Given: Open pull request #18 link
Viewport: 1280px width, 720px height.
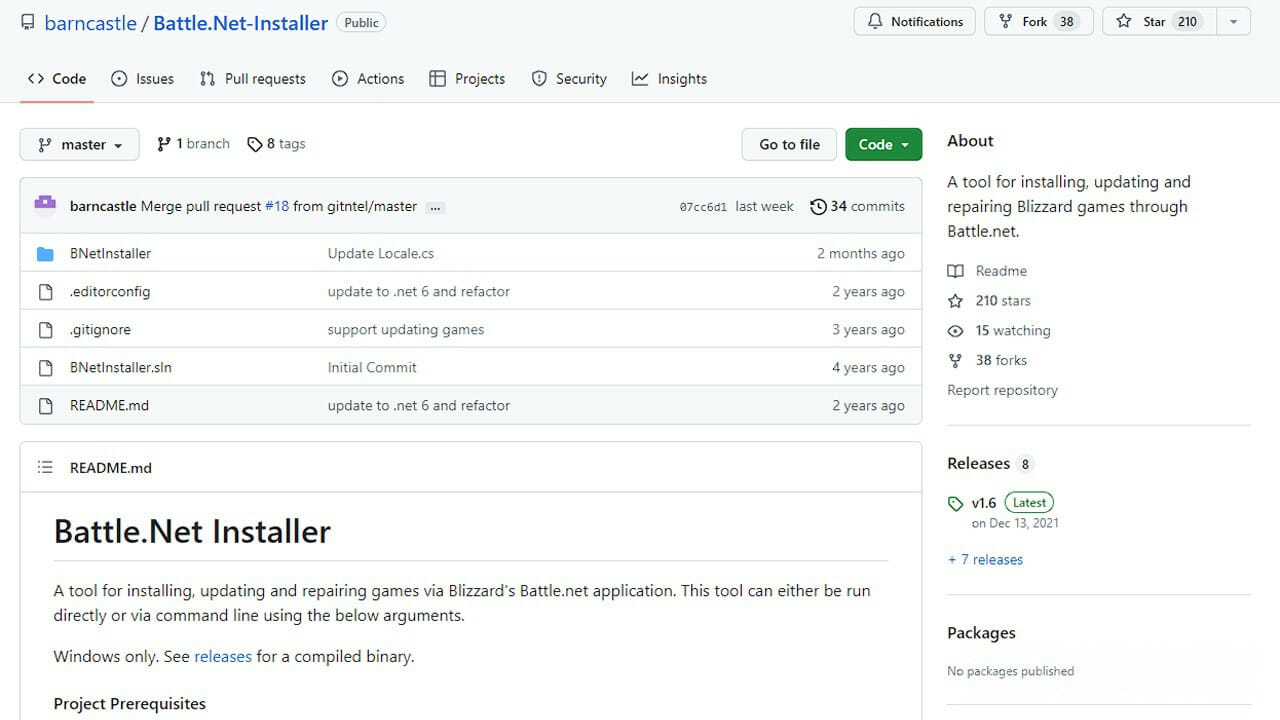Looking at the screenshot, I should (277, 206).
